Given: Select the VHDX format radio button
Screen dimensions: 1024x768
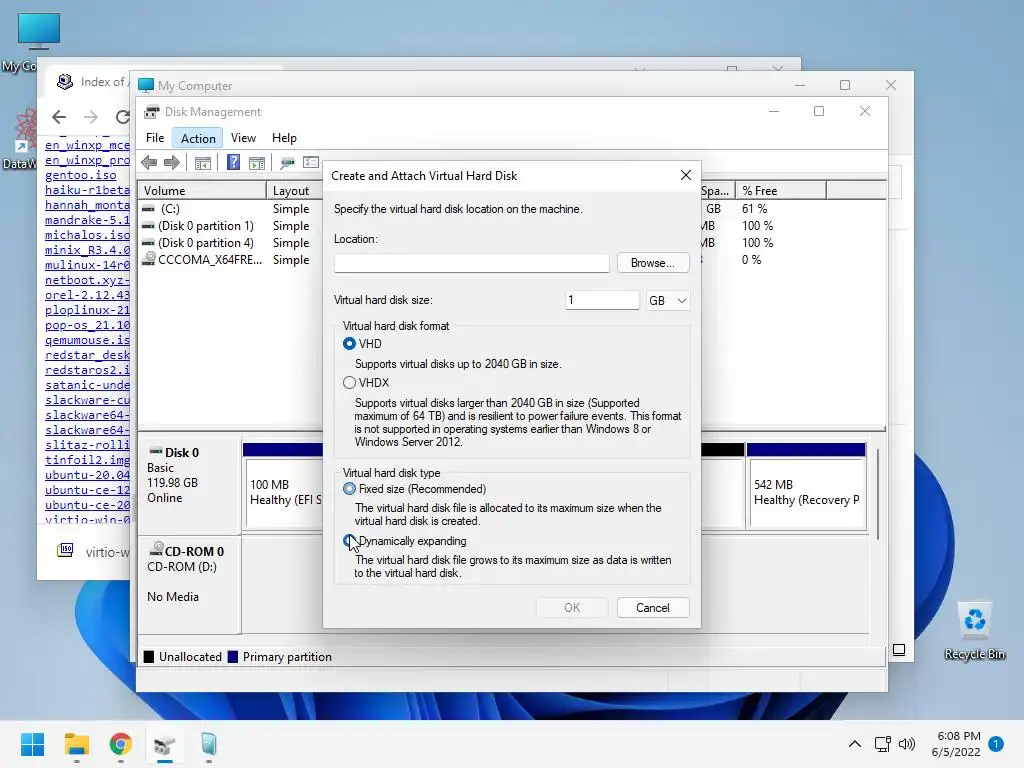Looking at the screenshot, I should click(349, 383).
